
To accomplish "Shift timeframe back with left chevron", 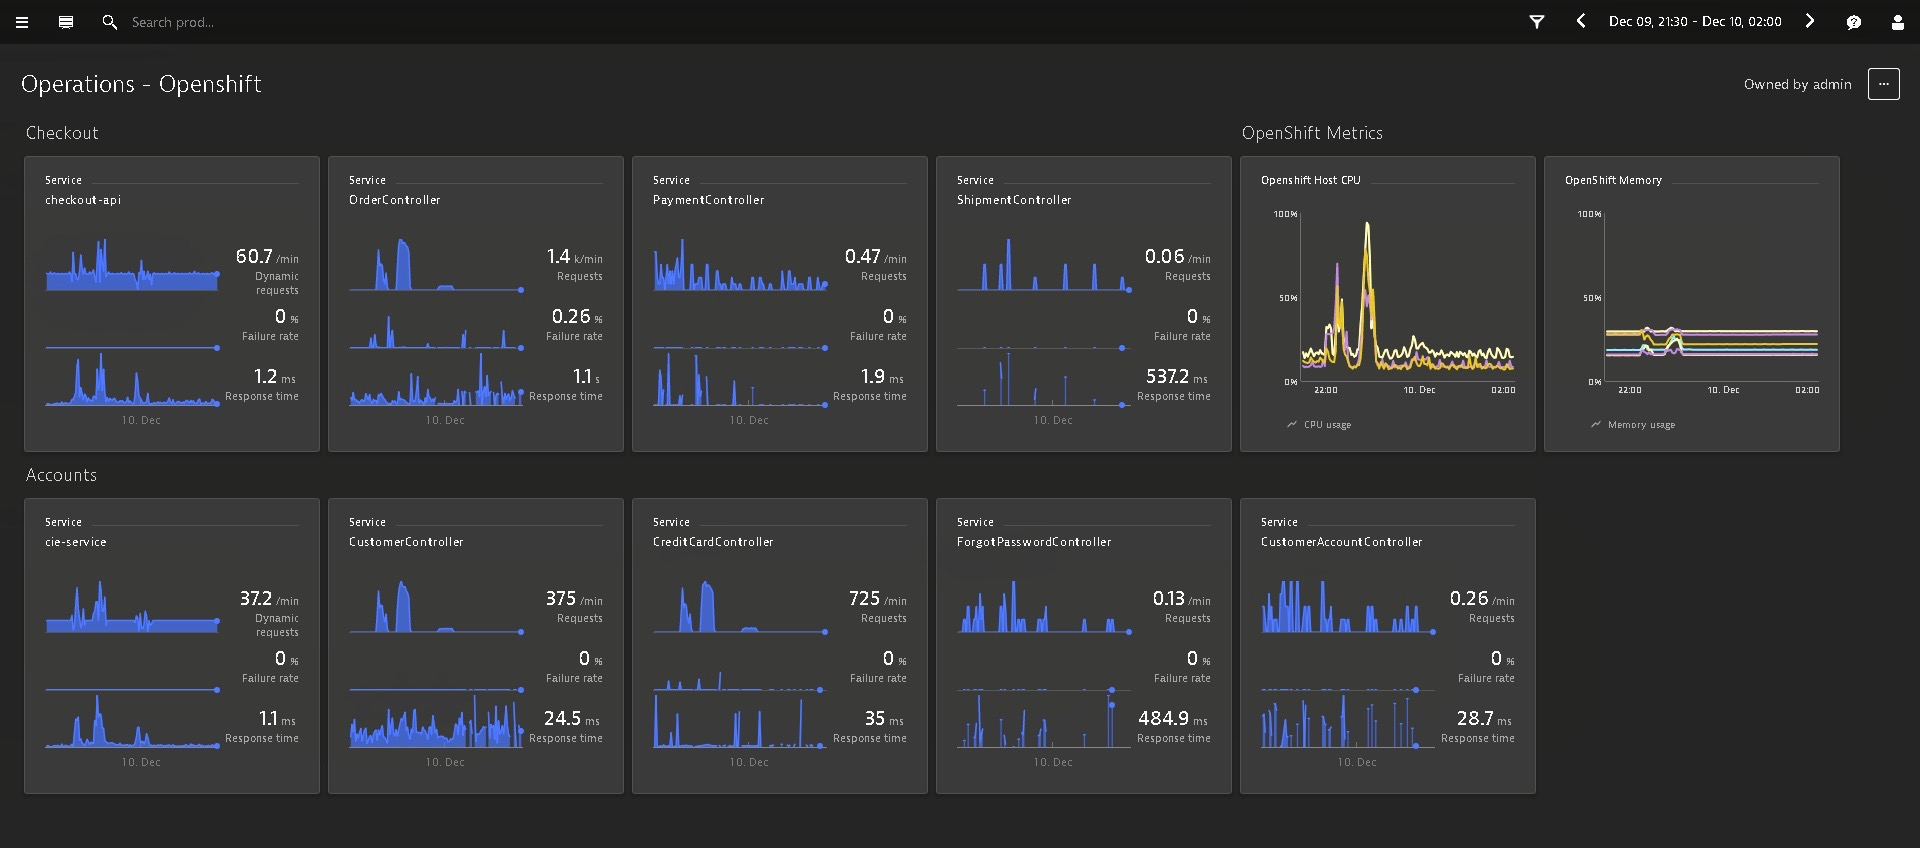I will pos(1580,21).
